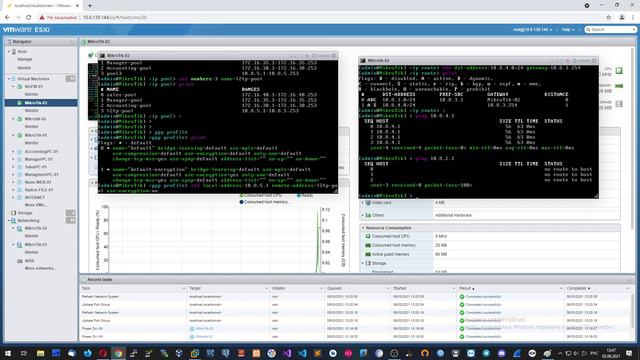Select Radius-FILE-01 VM in the Navigator
This screenshot has width=640, height=360.
point(39,190)
